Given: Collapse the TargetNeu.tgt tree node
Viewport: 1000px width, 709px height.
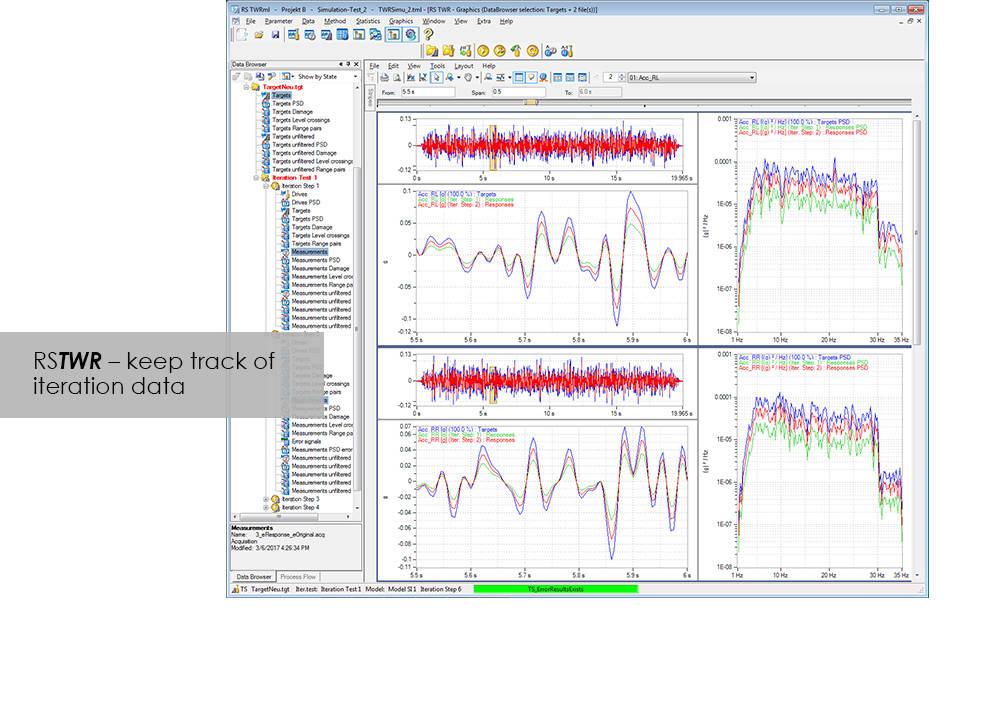Looking at the screenshot, I should tap(247, 87).
